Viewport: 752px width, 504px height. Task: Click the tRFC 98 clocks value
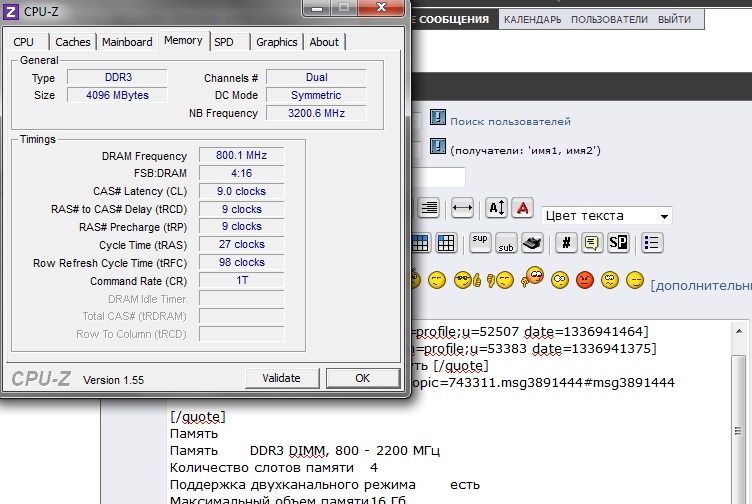pos(241,262)
